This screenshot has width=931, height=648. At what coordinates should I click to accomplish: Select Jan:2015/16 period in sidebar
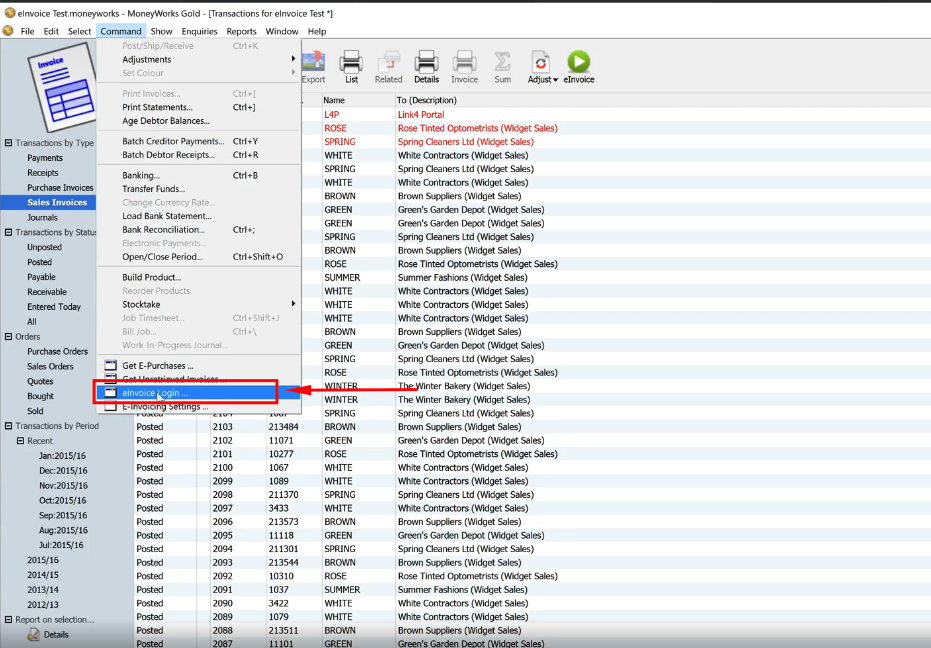pos(62,456)
